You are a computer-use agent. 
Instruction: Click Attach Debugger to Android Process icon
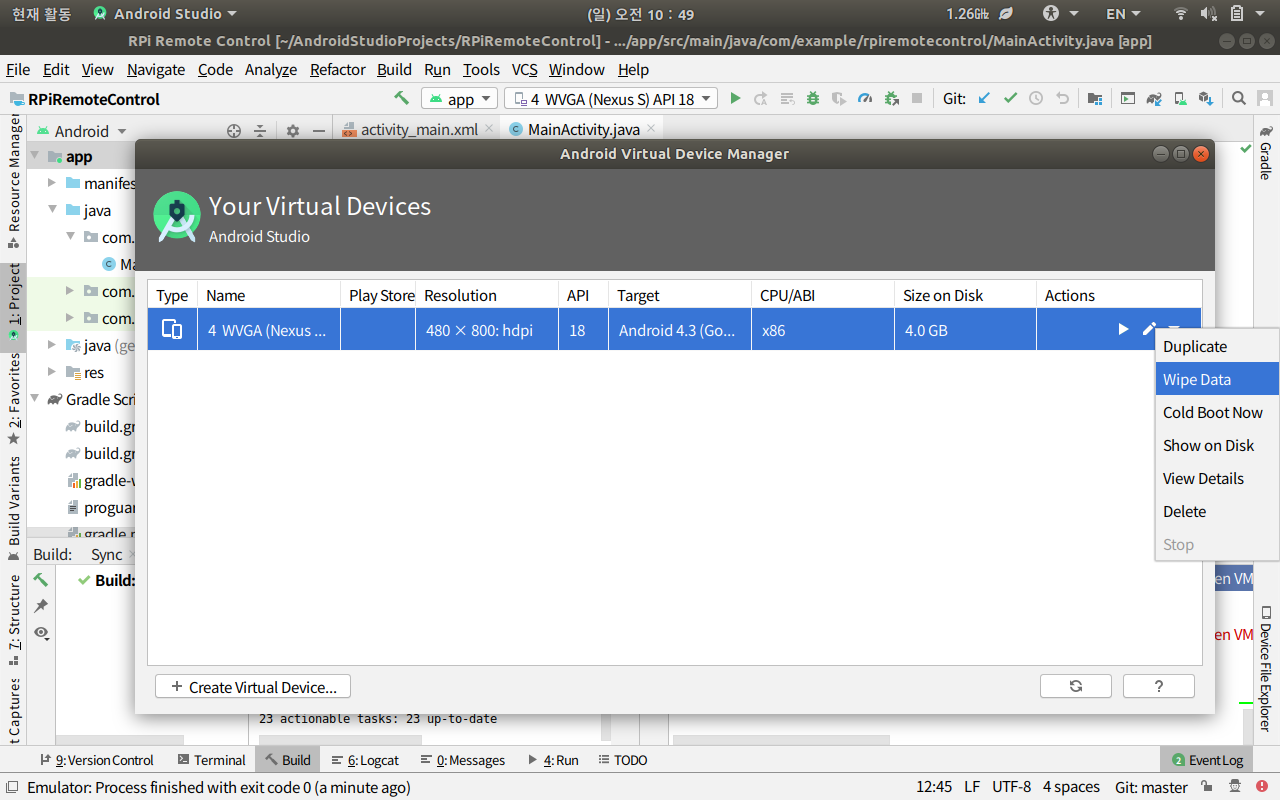891,98
